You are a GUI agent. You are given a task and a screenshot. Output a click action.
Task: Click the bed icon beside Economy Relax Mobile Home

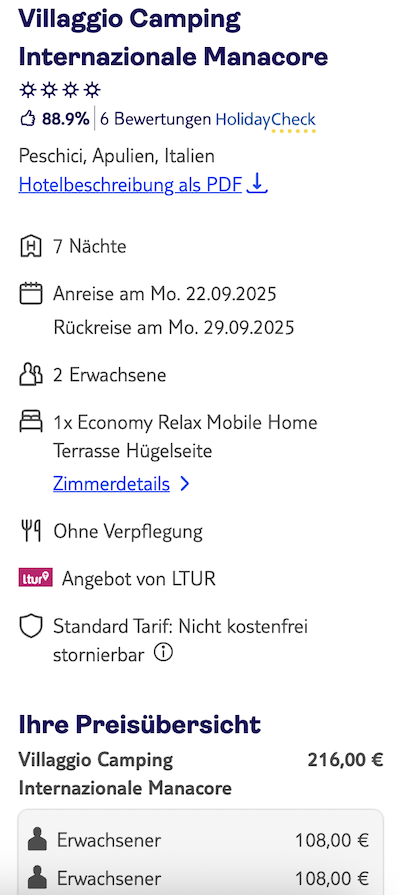31,422
